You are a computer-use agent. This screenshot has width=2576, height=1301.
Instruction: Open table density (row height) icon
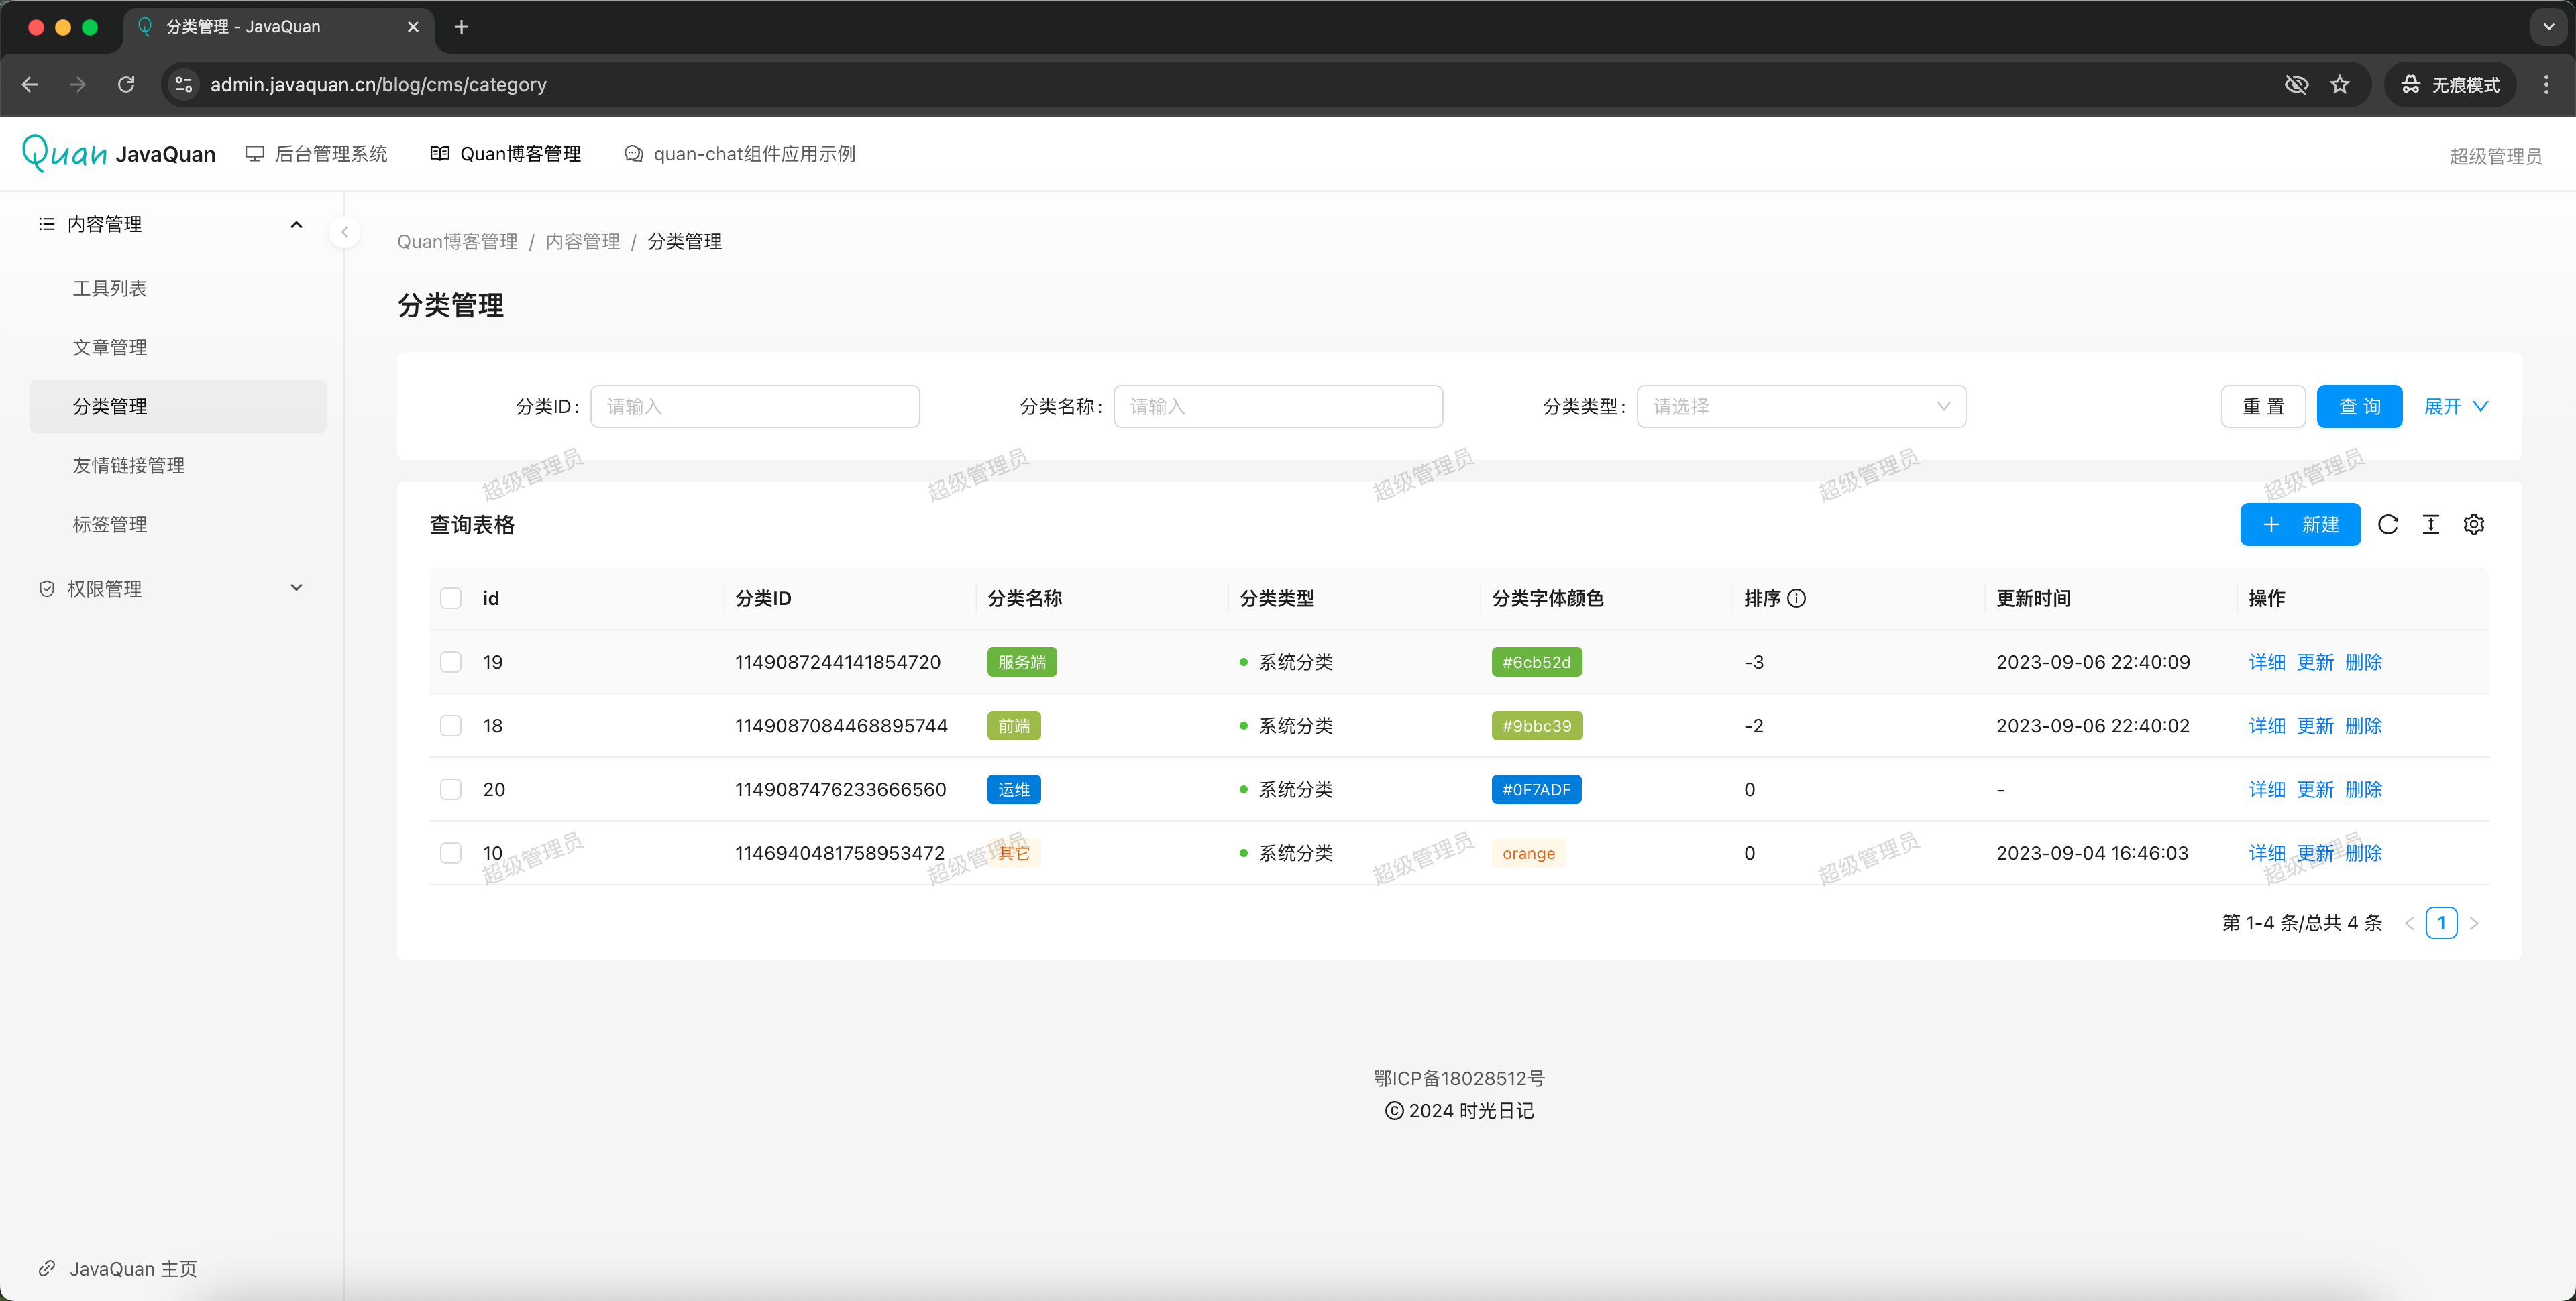[x=2431, y=525]
